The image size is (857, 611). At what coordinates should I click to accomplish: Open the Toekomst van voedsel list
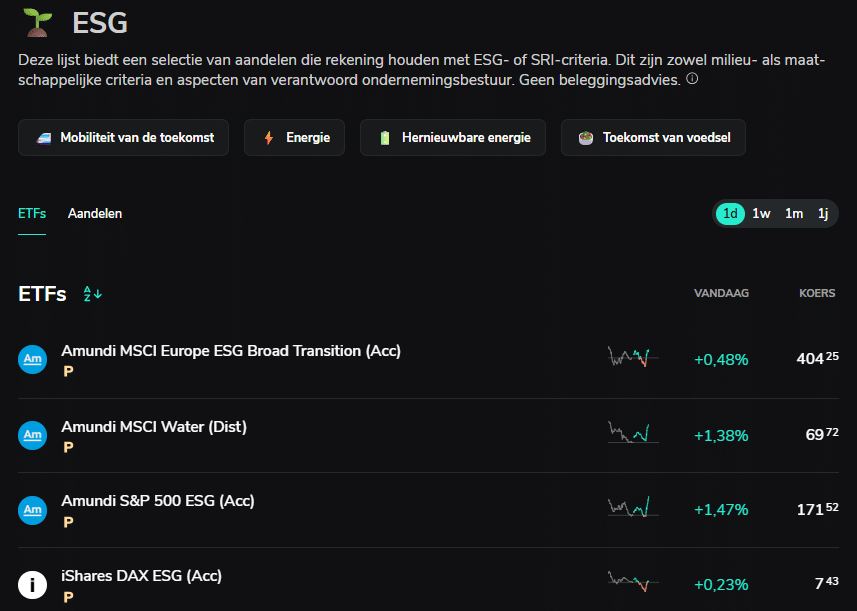click(x=653, y=138)
